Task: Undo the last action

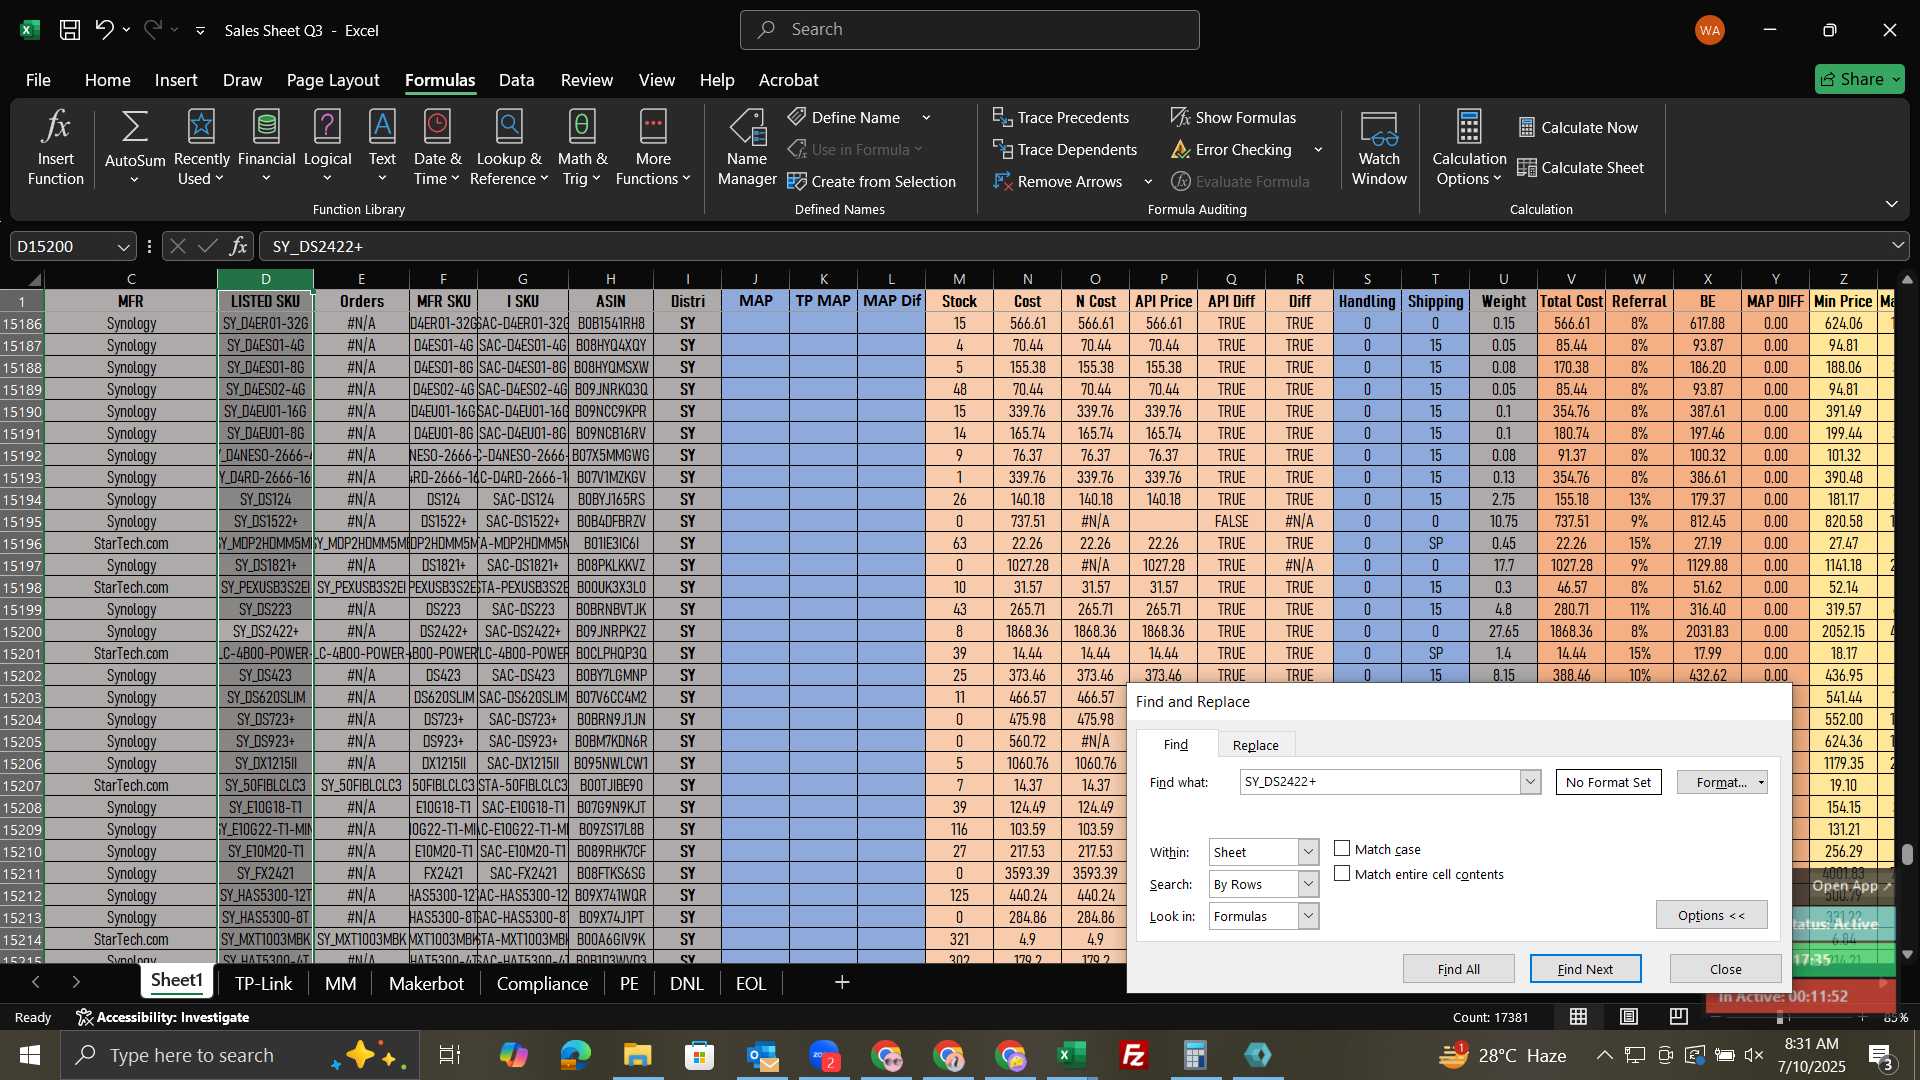Action: click(x=104, y=30)
